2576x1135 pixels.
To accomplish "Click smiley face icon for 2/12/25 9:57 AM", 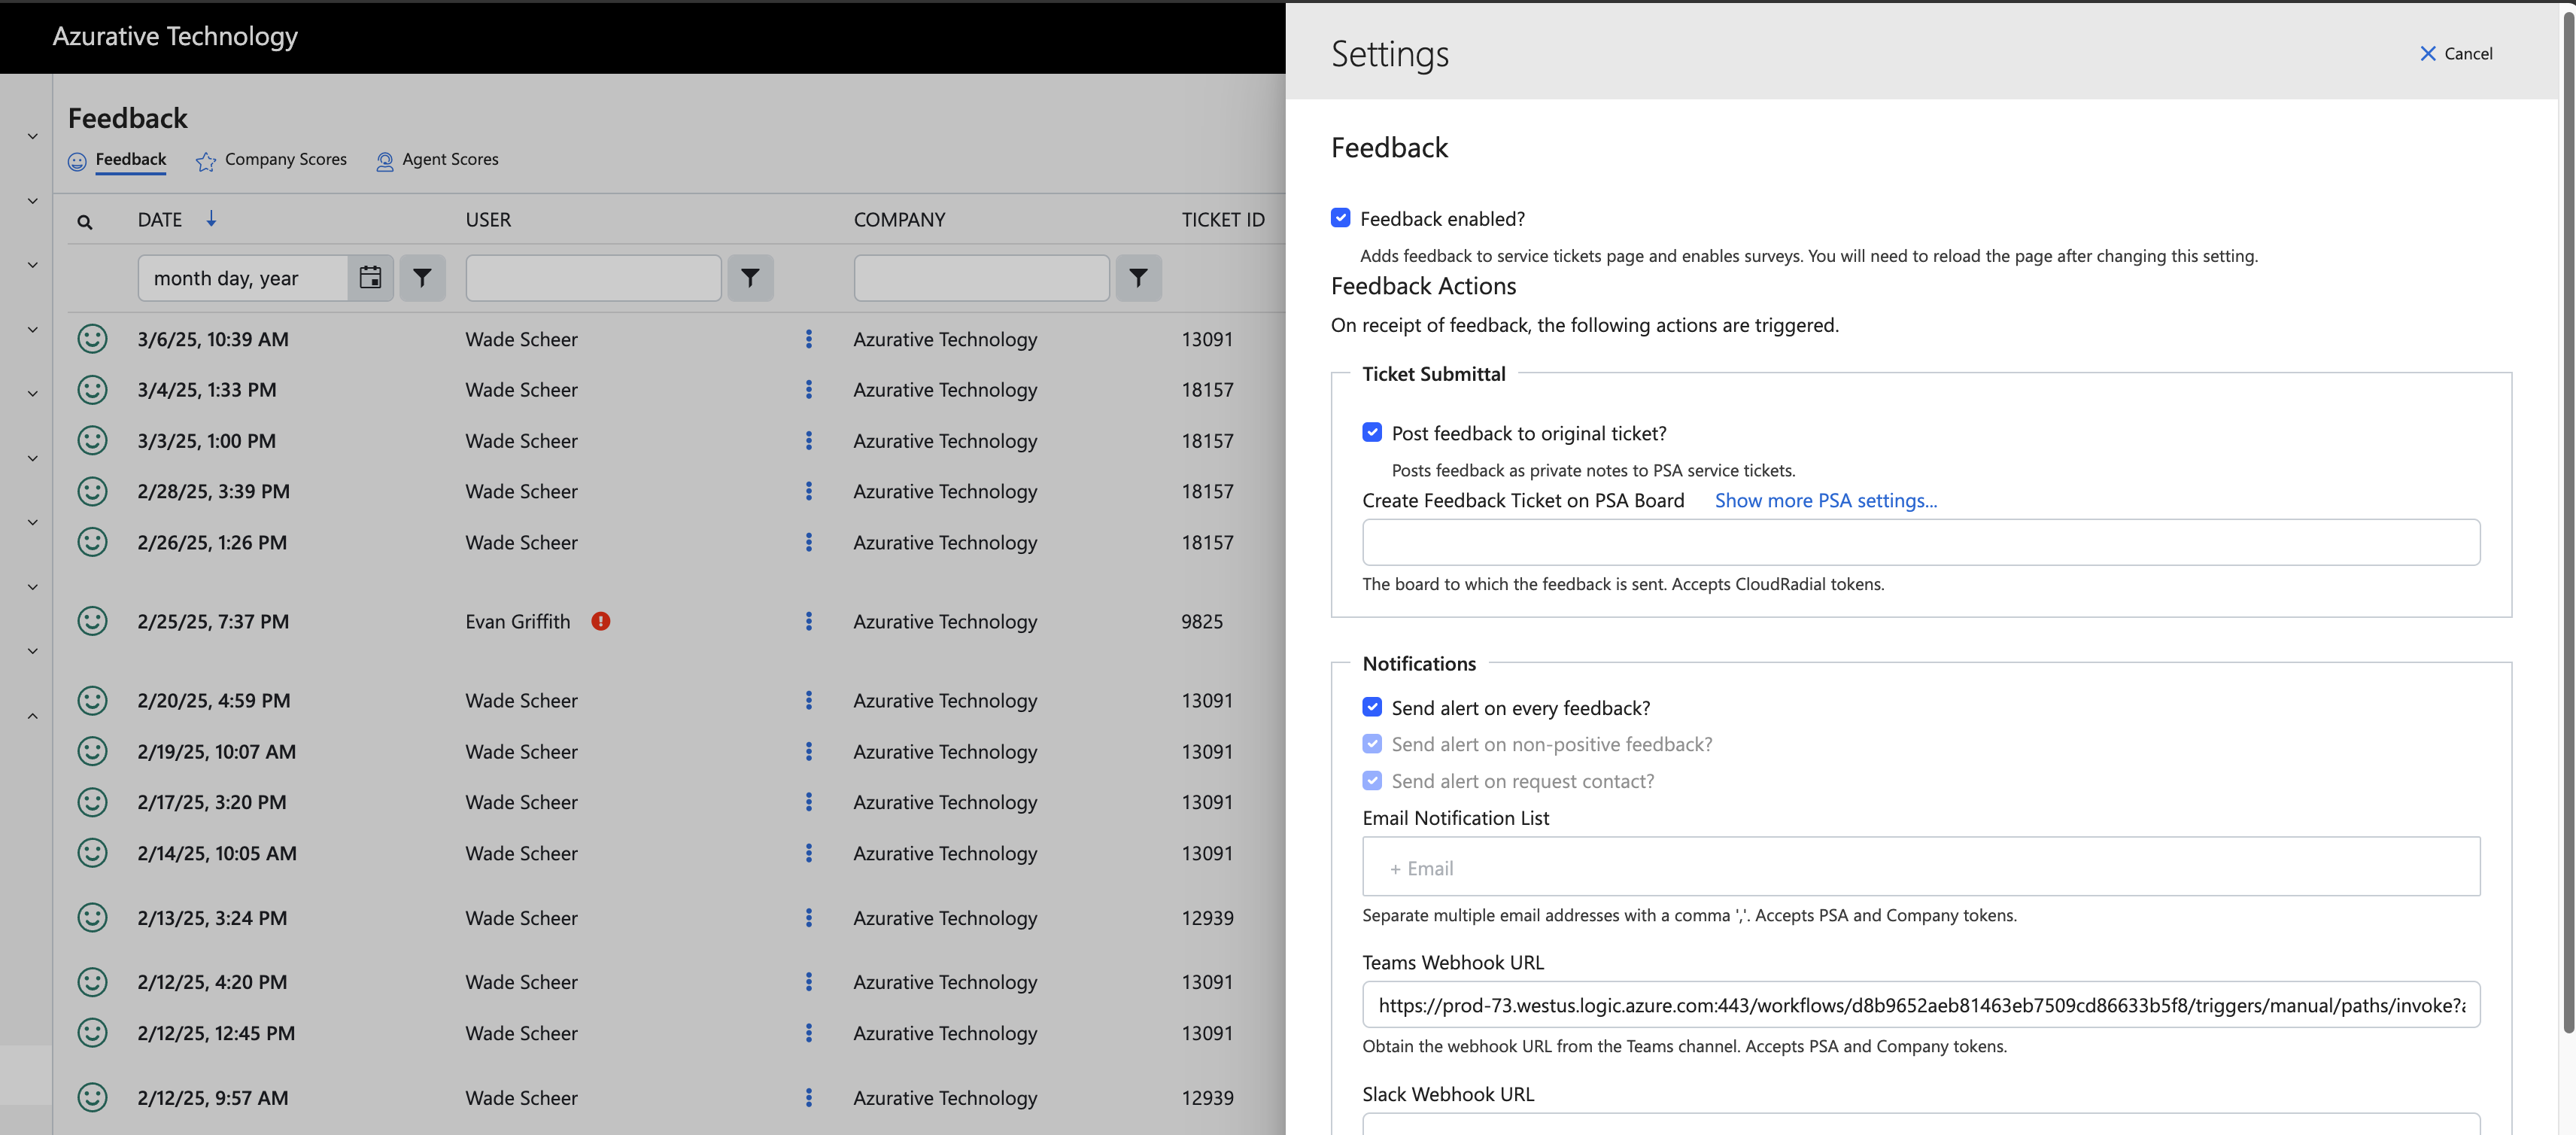I will (92, 1097).
